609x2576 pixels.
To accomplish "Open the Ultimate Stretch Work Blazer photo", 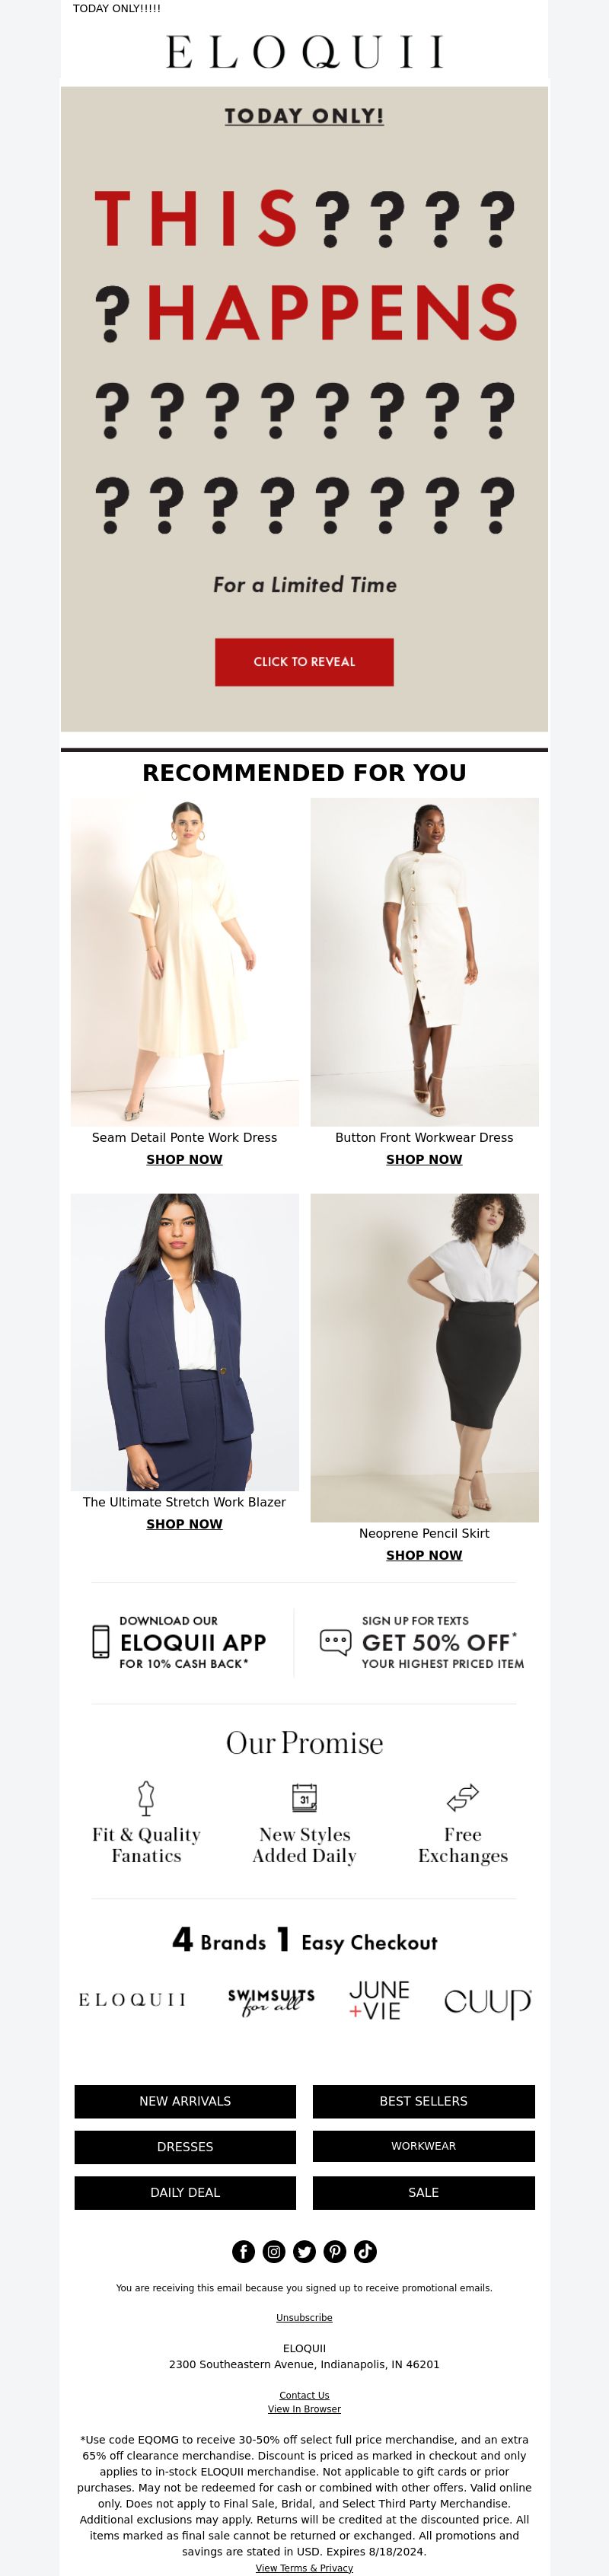I will click(184, 1342).
